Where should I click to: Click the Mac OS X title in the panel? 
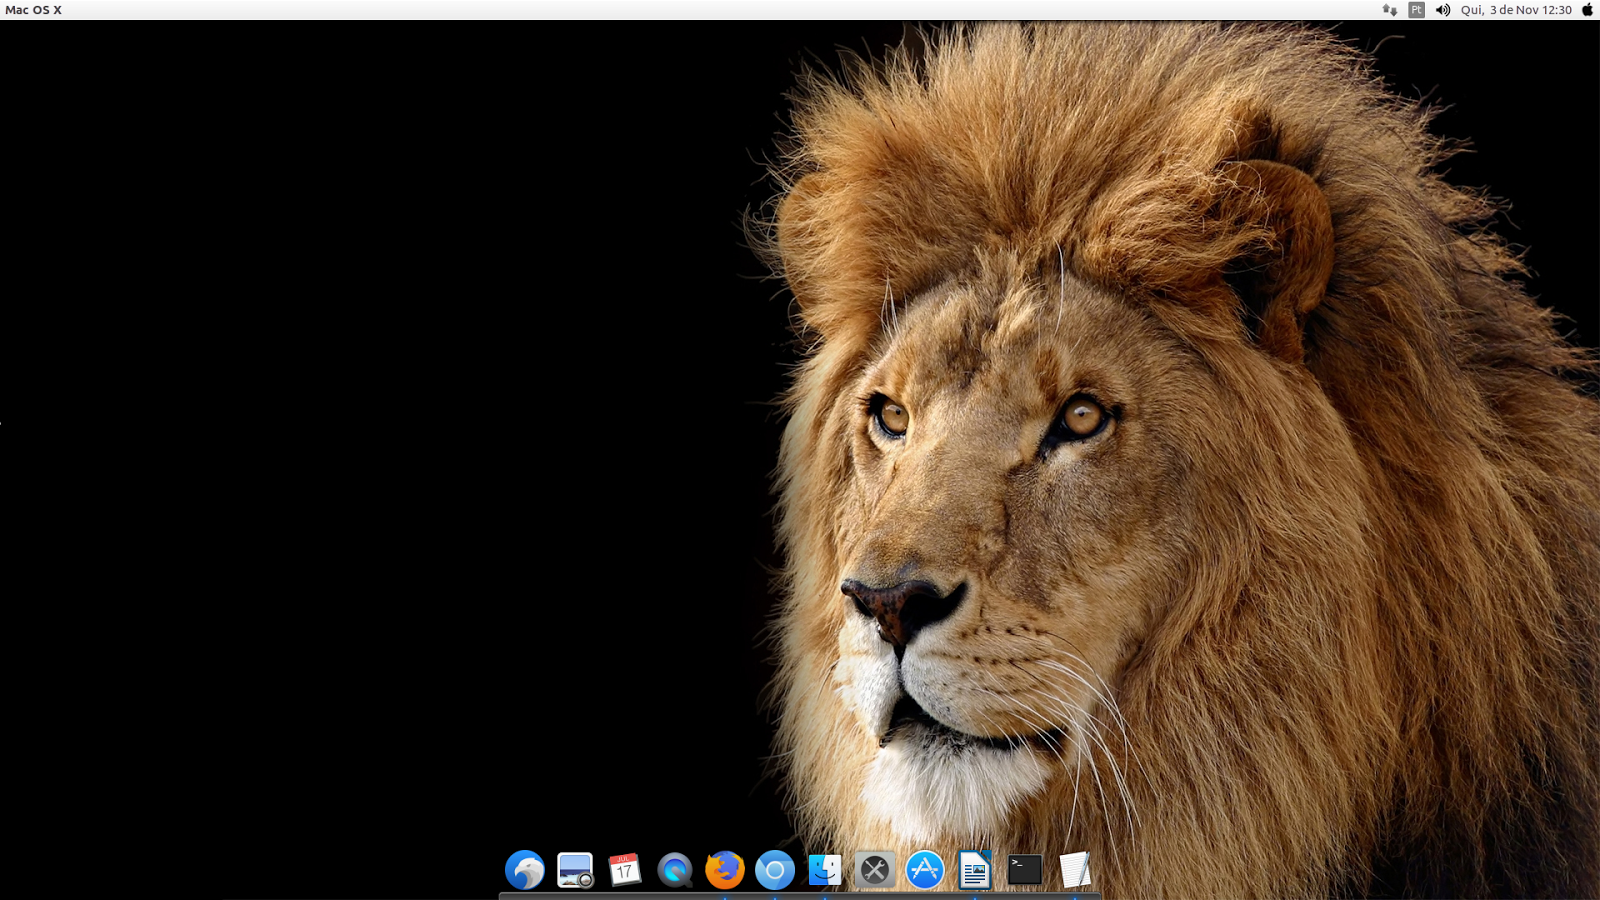34,10
